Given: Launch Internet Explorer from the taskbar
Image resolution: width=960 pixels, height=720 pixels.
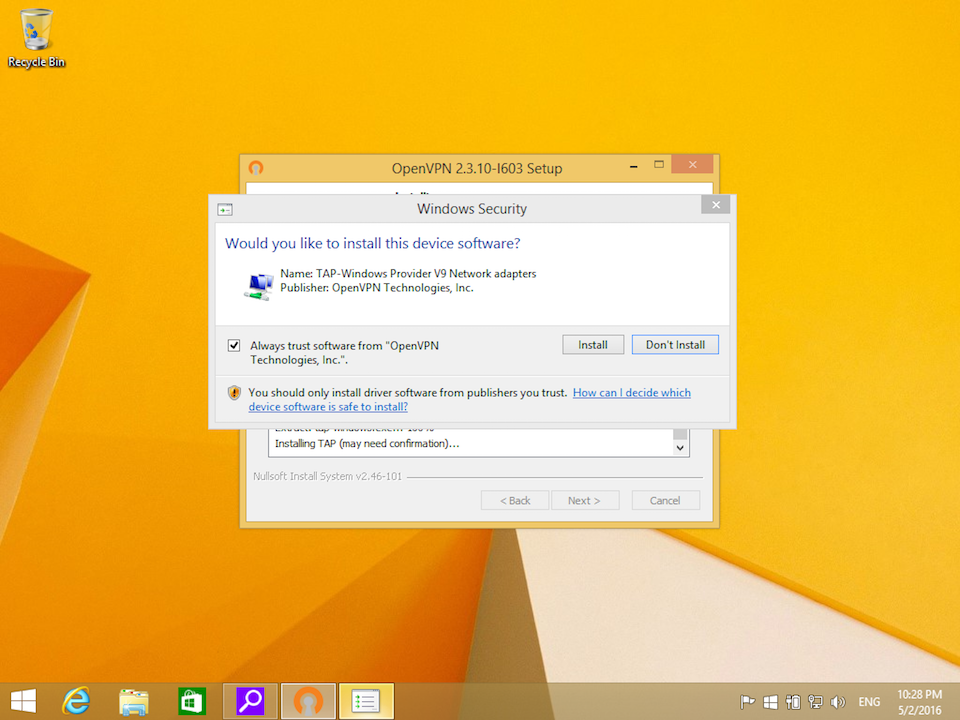Looking at the screenshot, I should point(77,701).
